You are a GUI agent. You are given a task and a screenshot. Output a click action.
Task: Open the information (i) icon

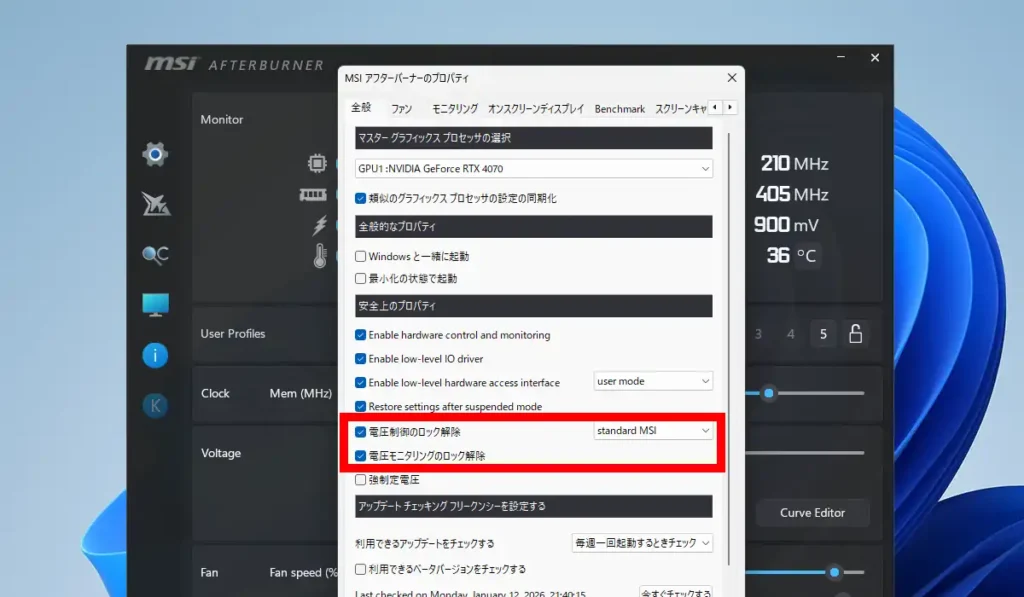click(x=154, y=355)
